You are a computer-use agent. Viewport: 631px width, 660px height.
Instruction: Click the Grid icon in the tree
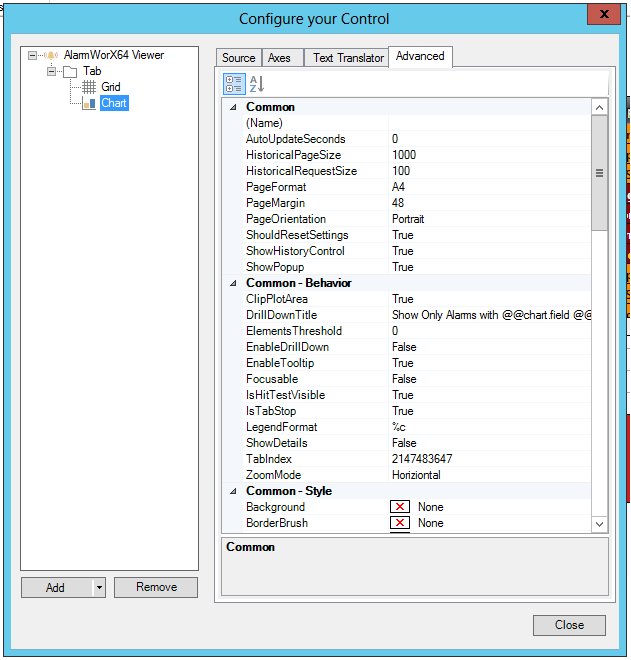point(89,87)
